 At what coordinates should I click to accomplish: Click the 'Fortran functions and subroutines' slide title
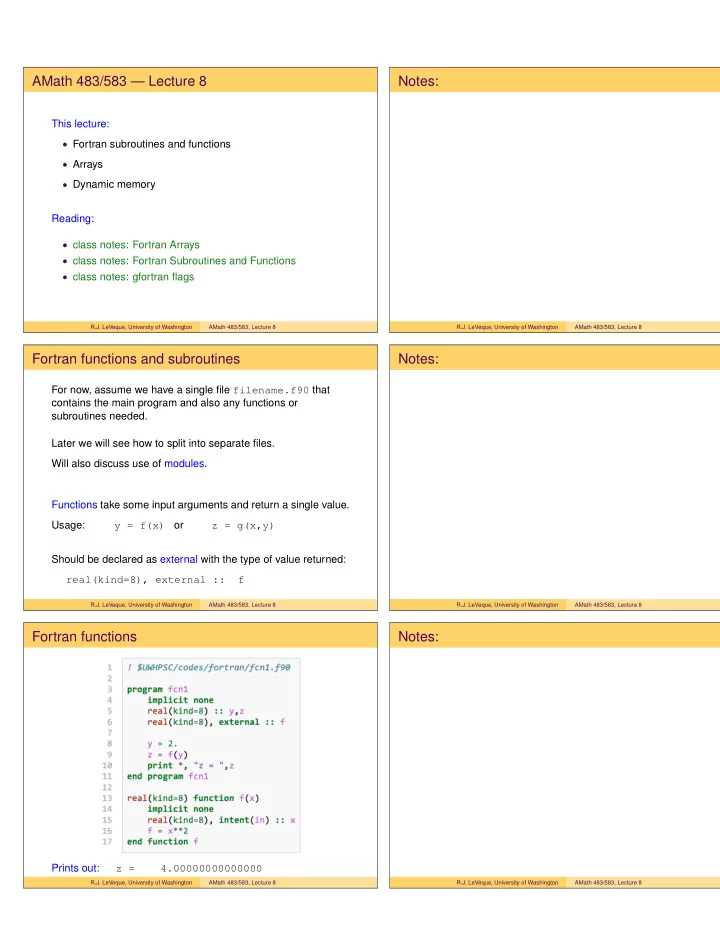point(136,358)
